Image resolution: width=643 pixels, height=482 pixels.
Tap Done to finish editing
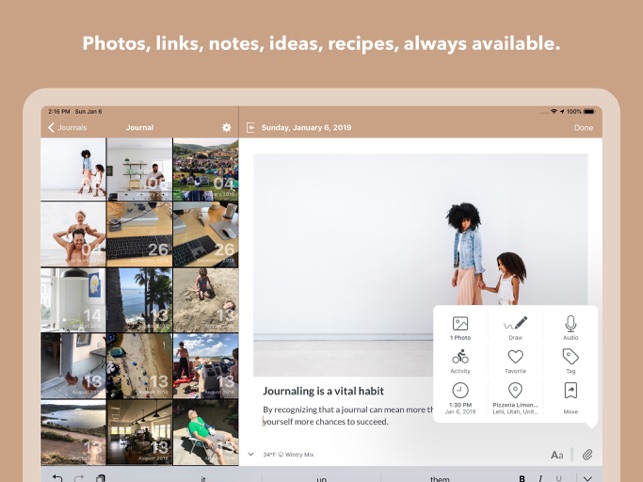click(584, 128)
